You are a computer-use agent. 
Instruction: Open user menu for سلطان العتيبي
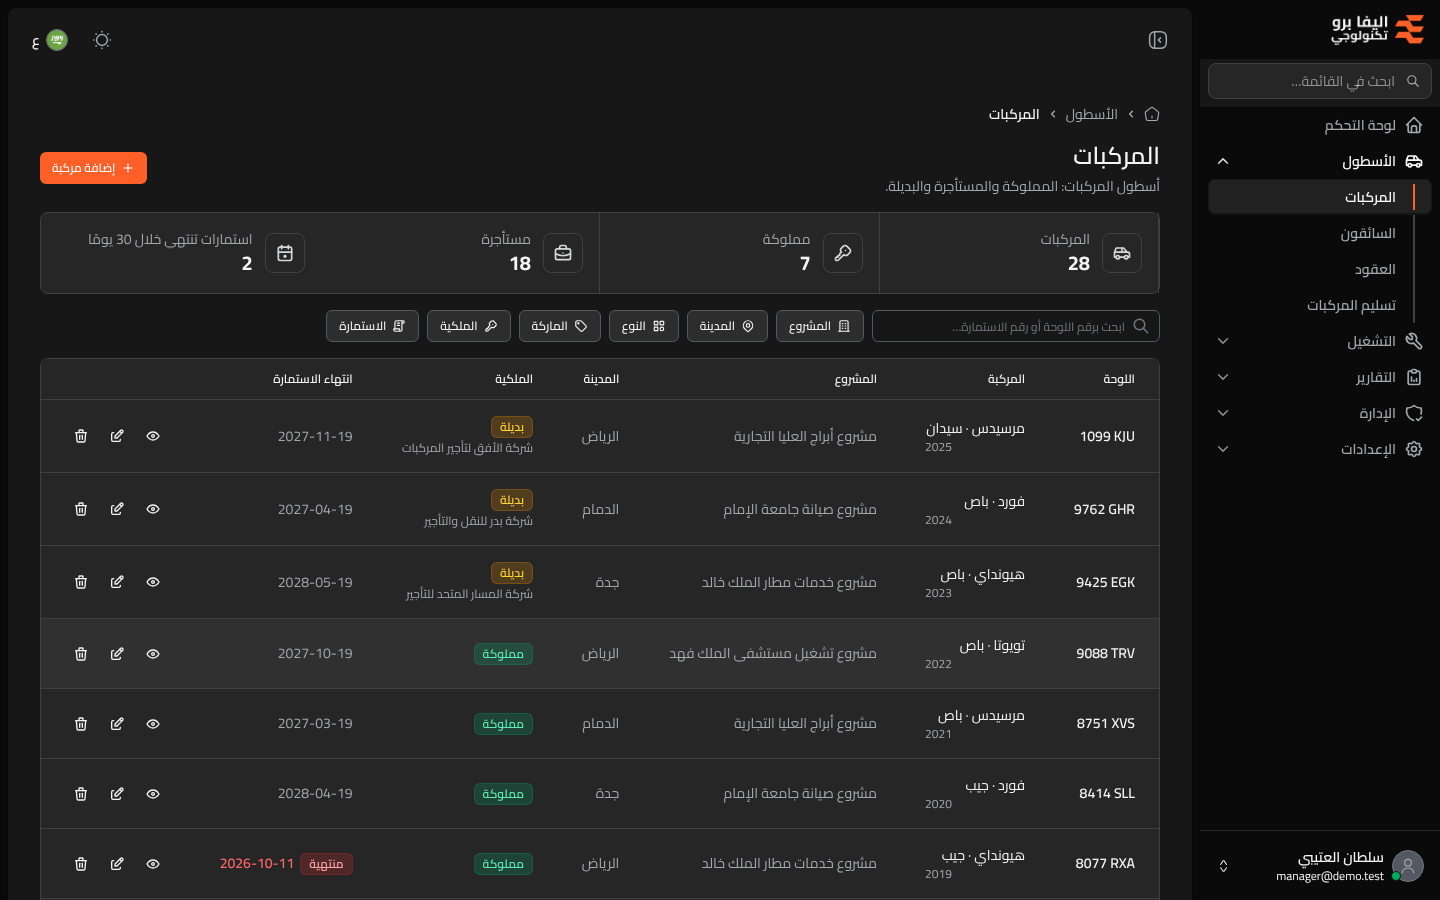1320,866
